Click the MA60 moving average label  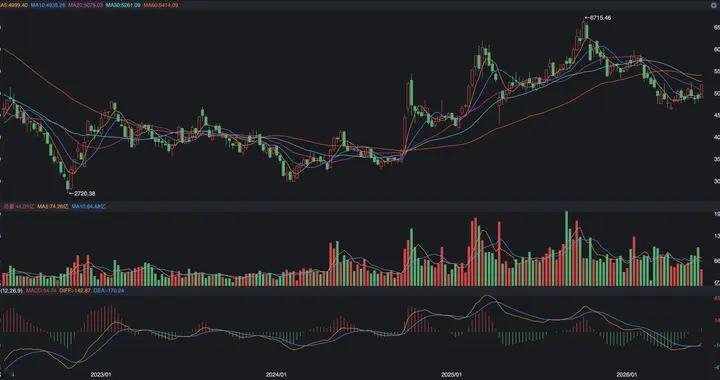pos(161,5)
